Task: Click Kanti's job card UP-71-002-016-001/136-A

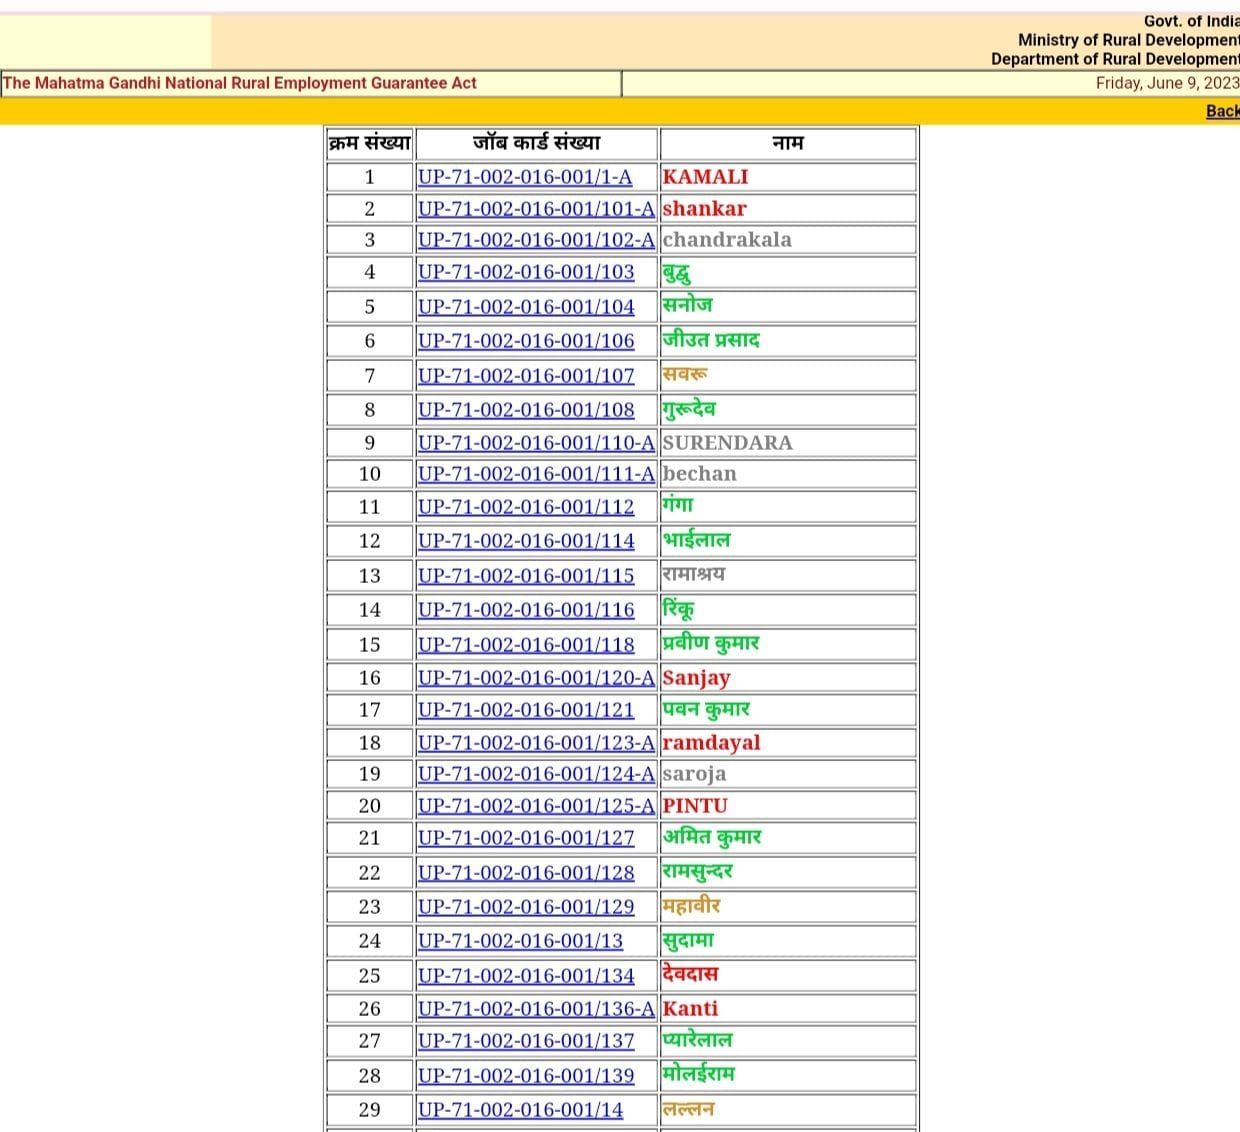Action: click(x=535, y=1009)
